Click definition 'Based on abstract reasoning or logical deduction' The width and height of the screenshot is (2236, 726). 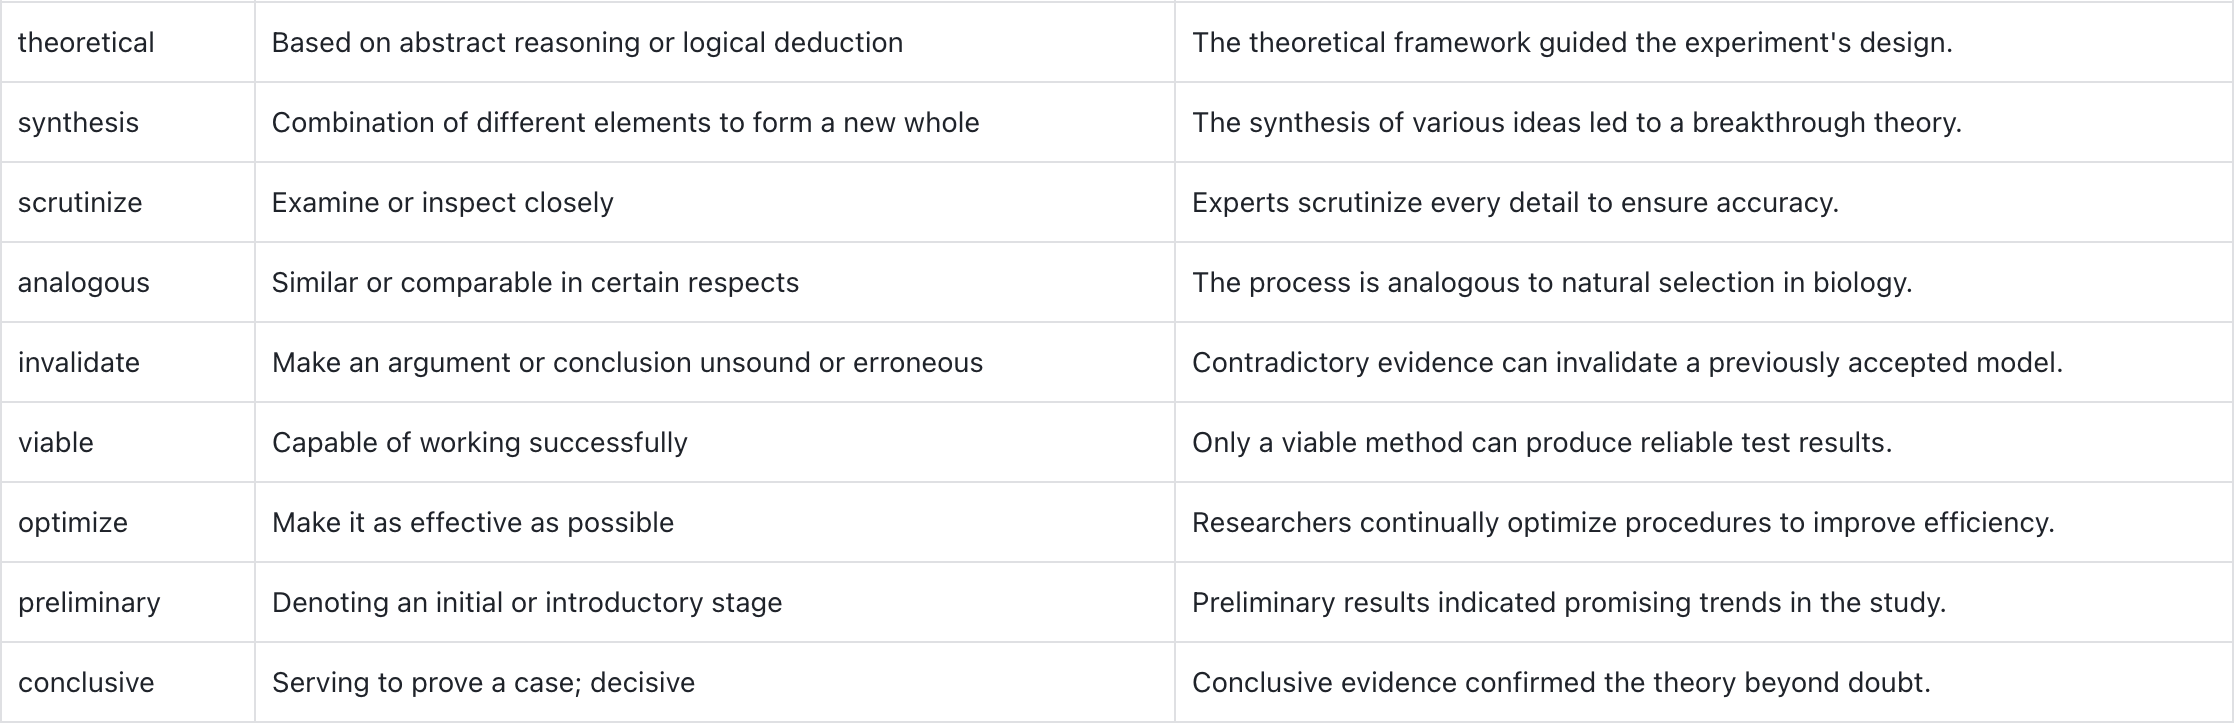pyautogui.click(x=587, y=43)
